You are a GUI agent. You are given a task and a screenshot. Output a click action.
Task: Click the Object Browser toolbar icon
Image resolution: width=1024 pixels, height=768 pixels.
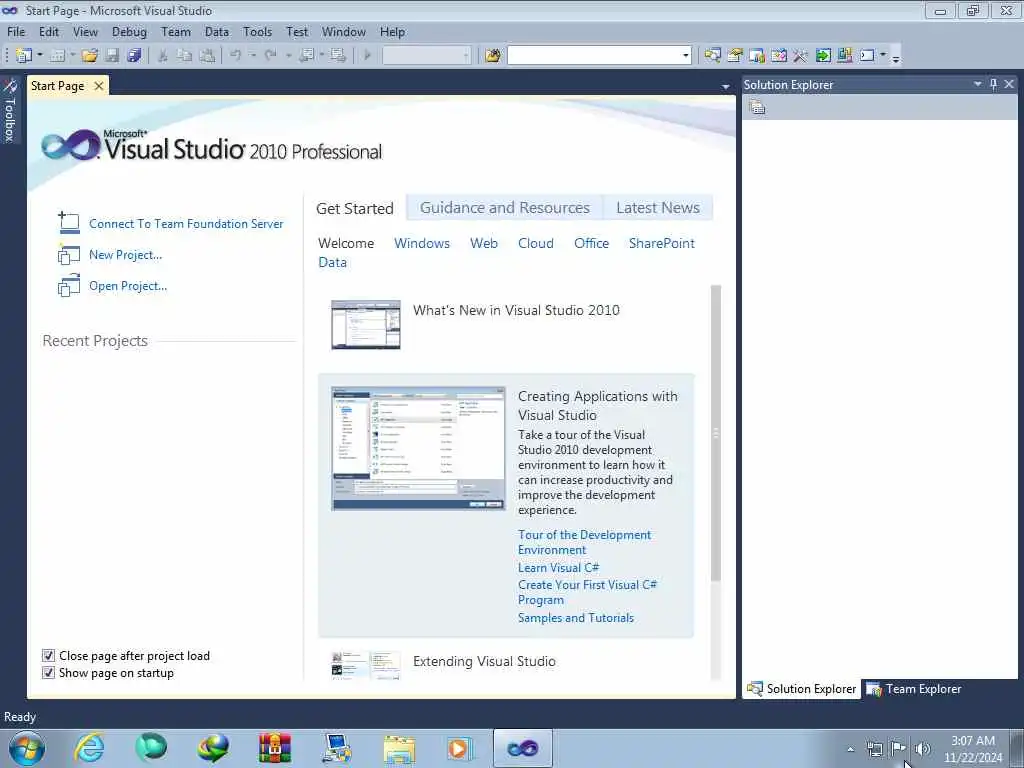[x=778, y=56]
